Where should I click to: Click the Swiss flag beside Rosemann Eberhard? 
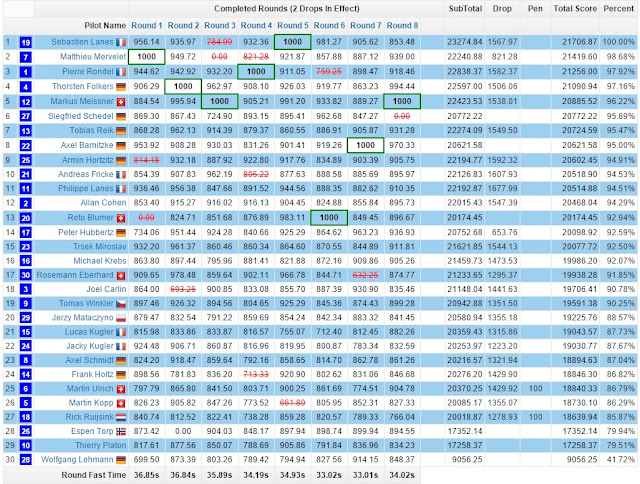click(x=121, y=276)
